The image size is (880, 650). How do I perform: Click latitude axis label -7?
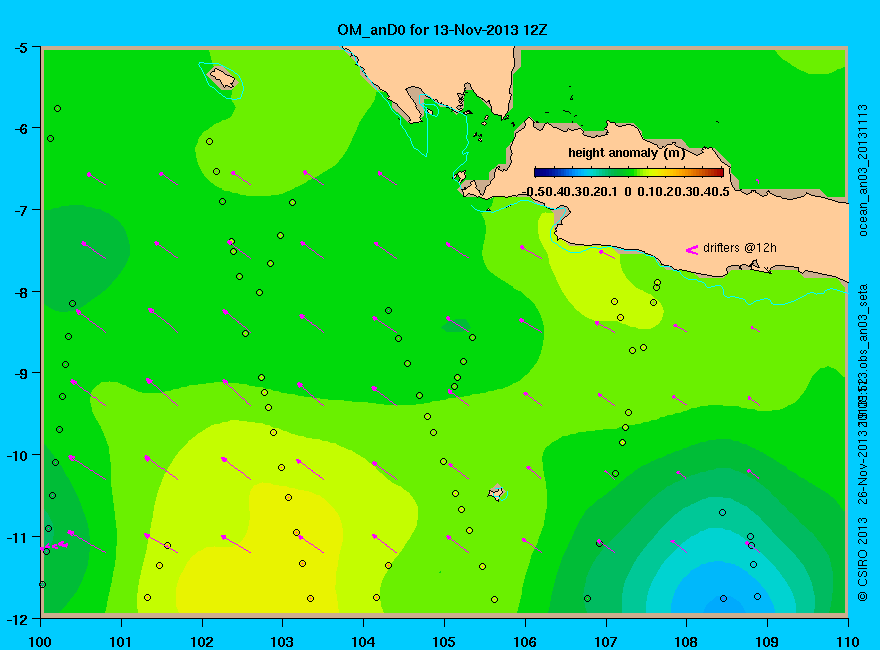coord(20,210)
